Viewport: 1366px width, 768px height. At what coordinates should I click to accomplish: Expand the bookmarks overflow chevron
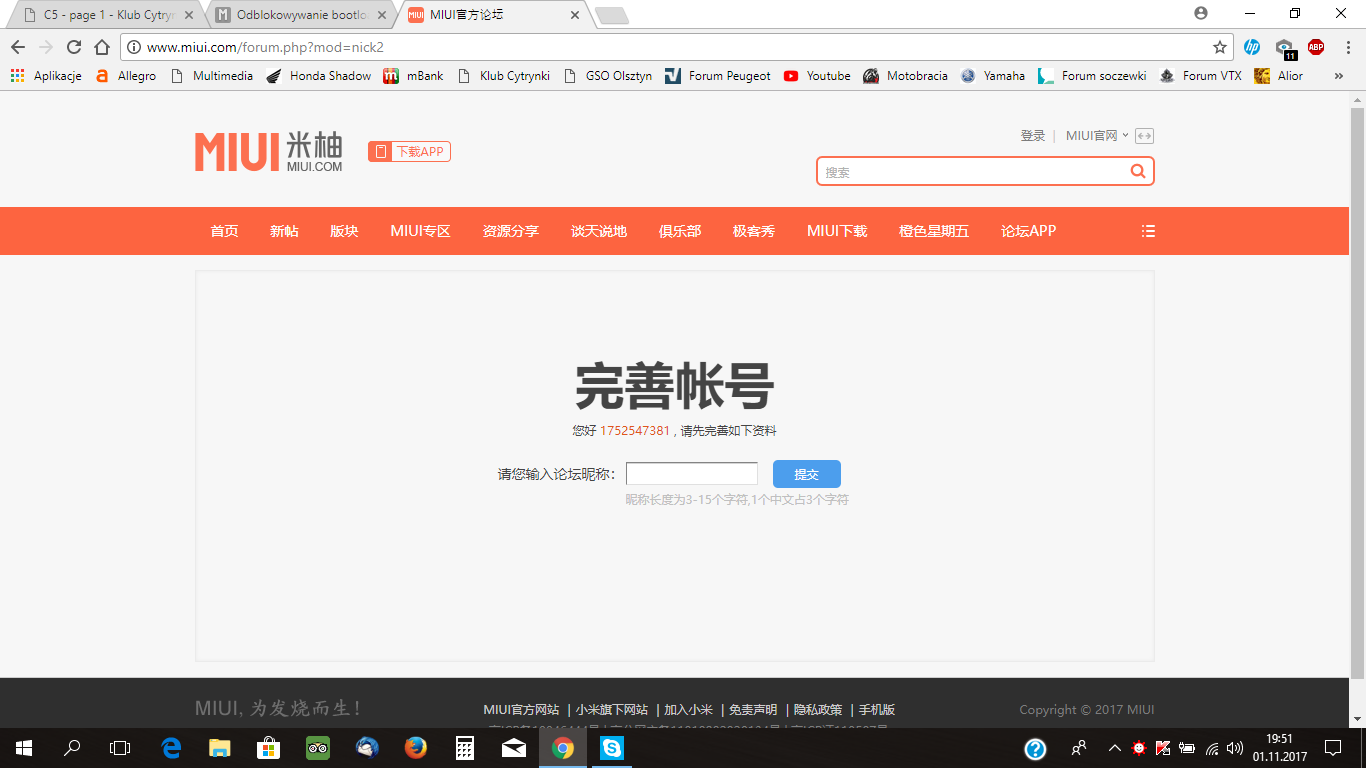(x=1339, y=76)
